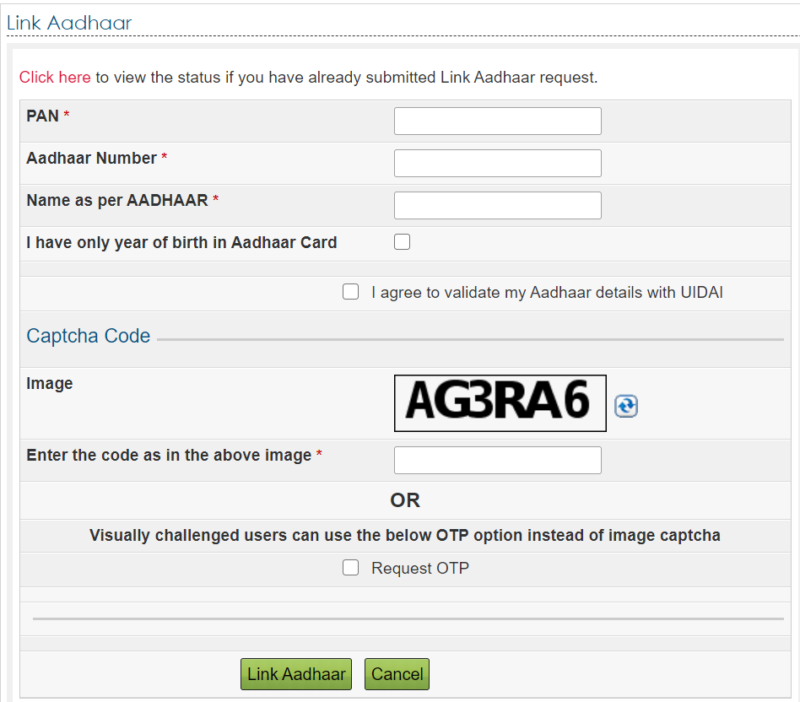Click the Enter the code label
This screenshot has width=800, height=702.
[x=169, y=455]
